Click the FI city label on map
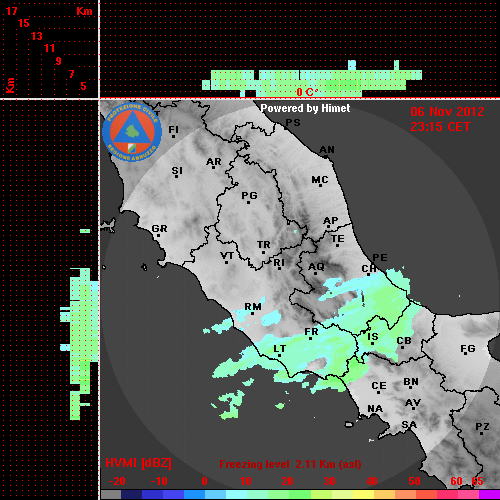Image resolution: width=500 pixels, height=500 pixels. (174, 129)
